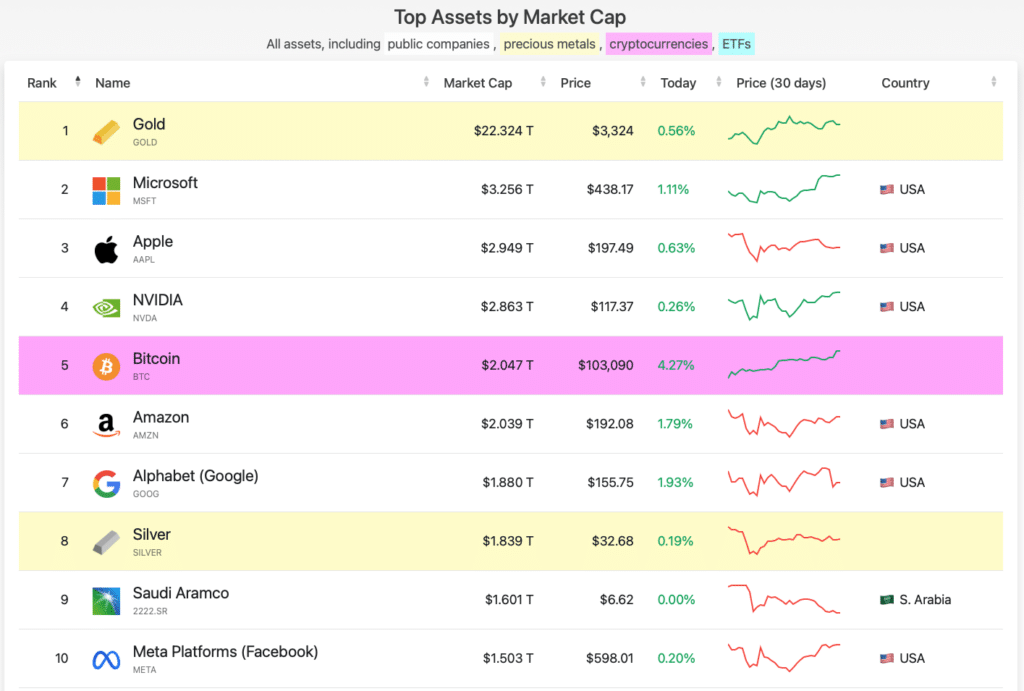
Task: Open the Meta Platforms (Facebook) link
Action: 225,652
